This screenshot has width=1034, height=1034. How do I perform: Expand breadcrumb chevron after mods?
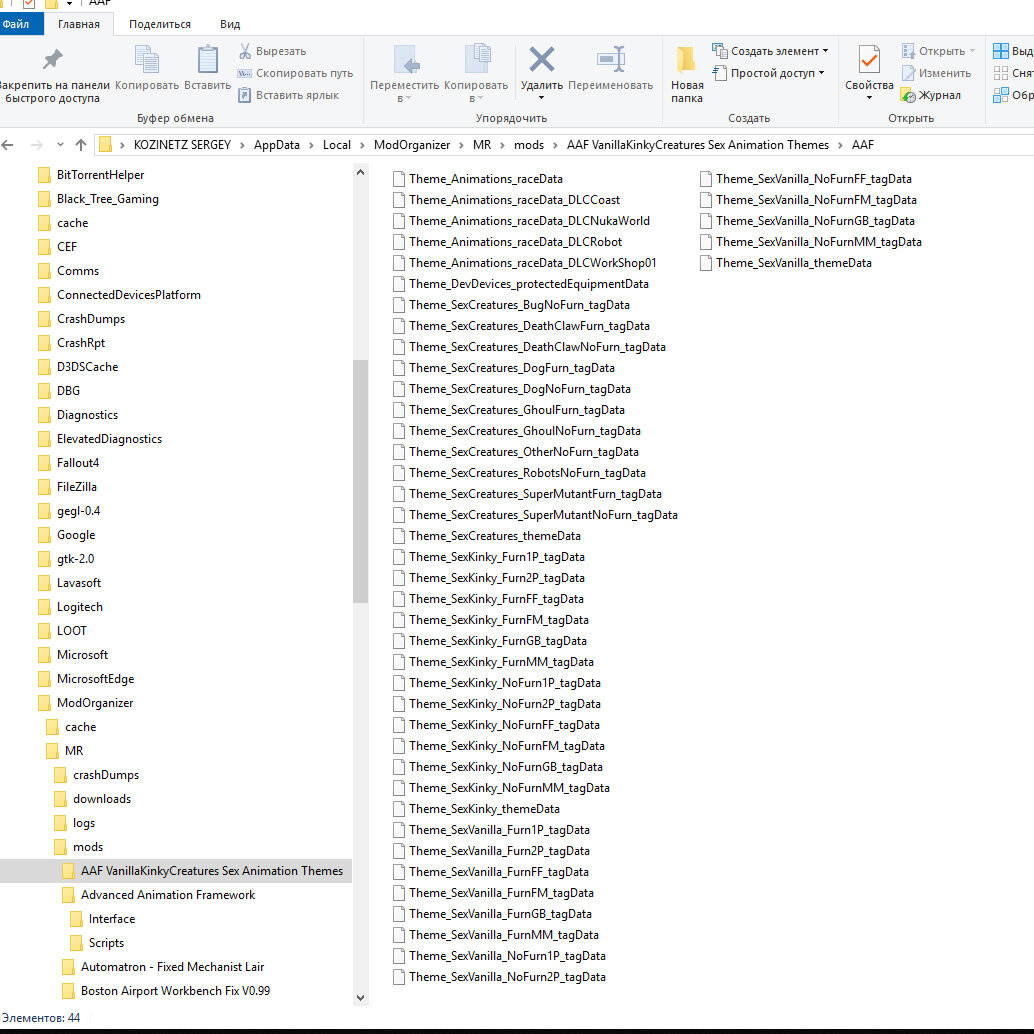[555, 145]
